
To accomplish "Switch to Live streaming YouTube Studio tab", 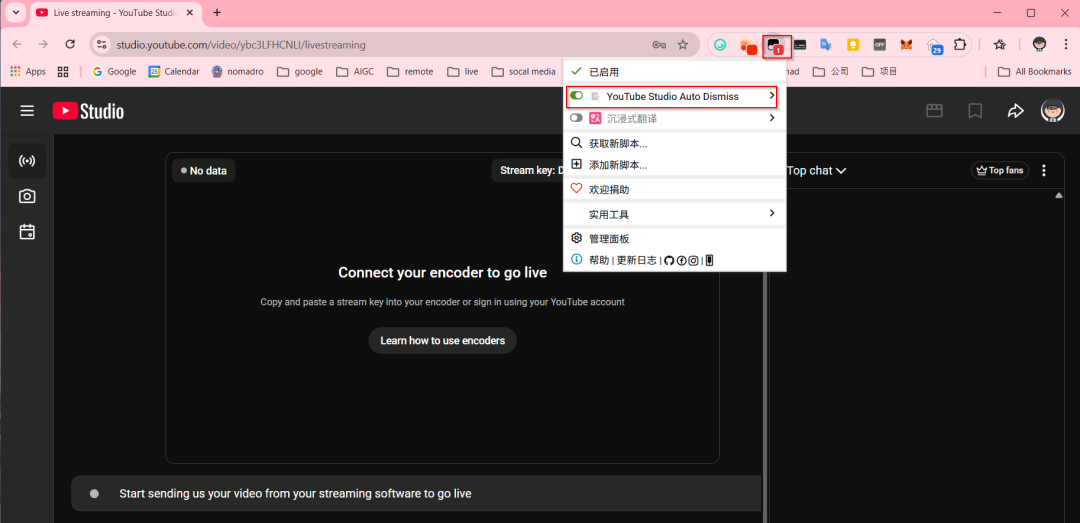I will point(115,12).
